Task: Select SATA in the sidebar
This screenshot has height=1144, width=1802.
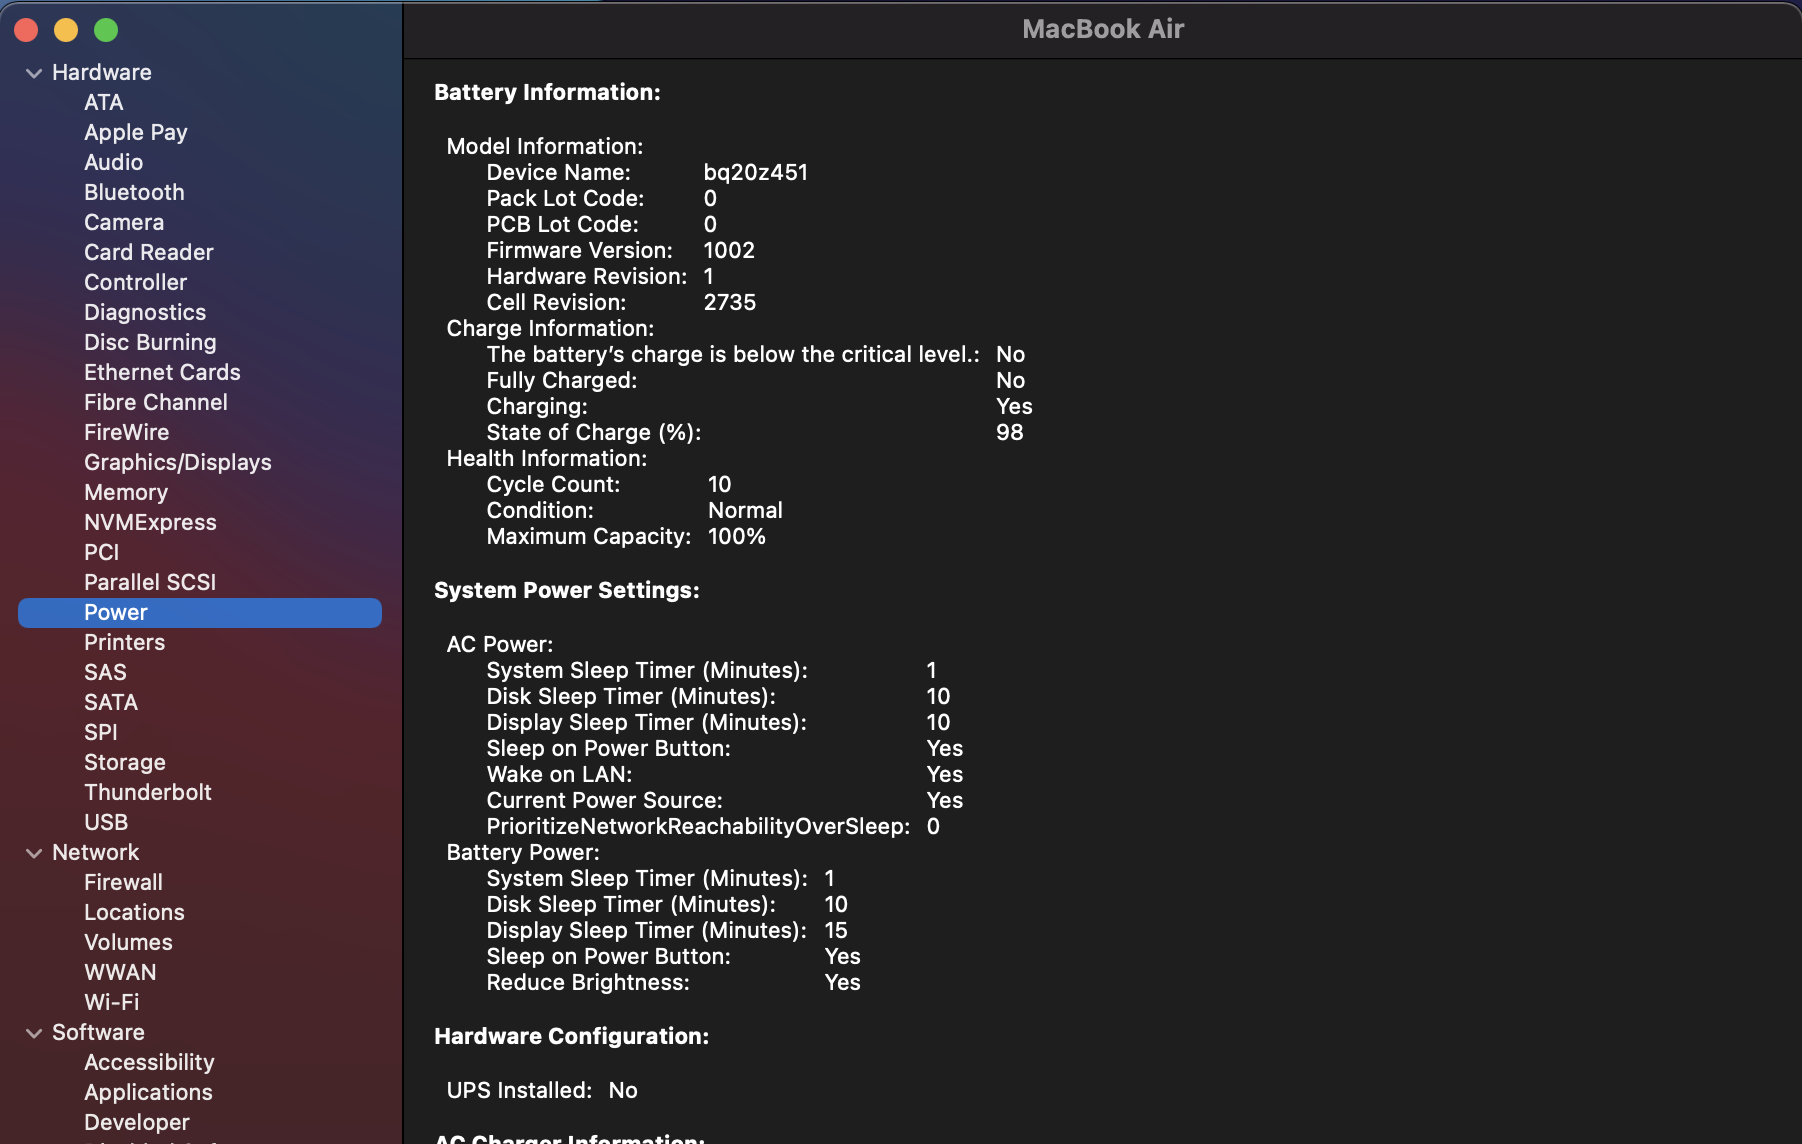Action: coord(111,703)
